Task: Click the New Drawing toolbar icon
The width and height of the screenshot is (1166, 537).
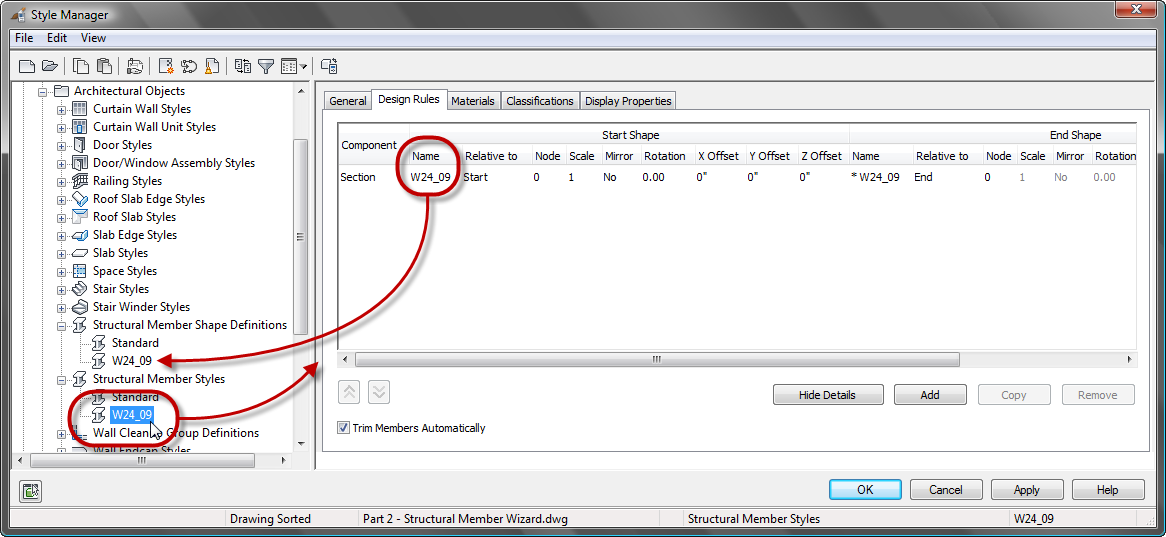Action: tap(28, 66)
